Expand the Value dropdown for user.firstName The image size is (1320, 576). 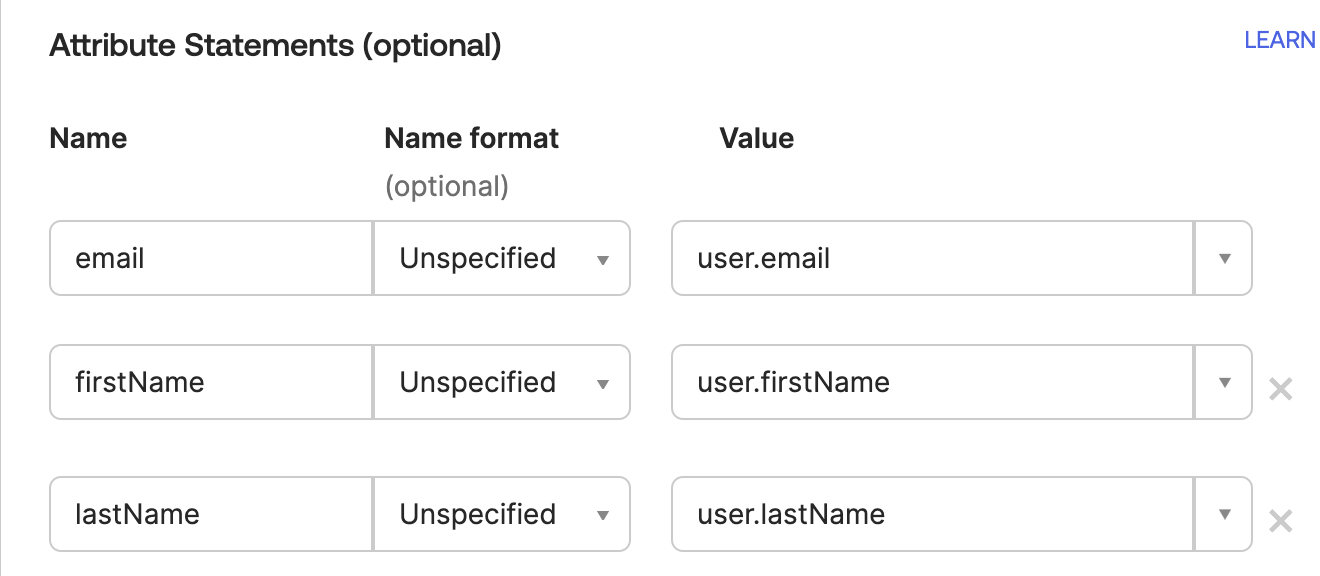tap(1223, 382)
